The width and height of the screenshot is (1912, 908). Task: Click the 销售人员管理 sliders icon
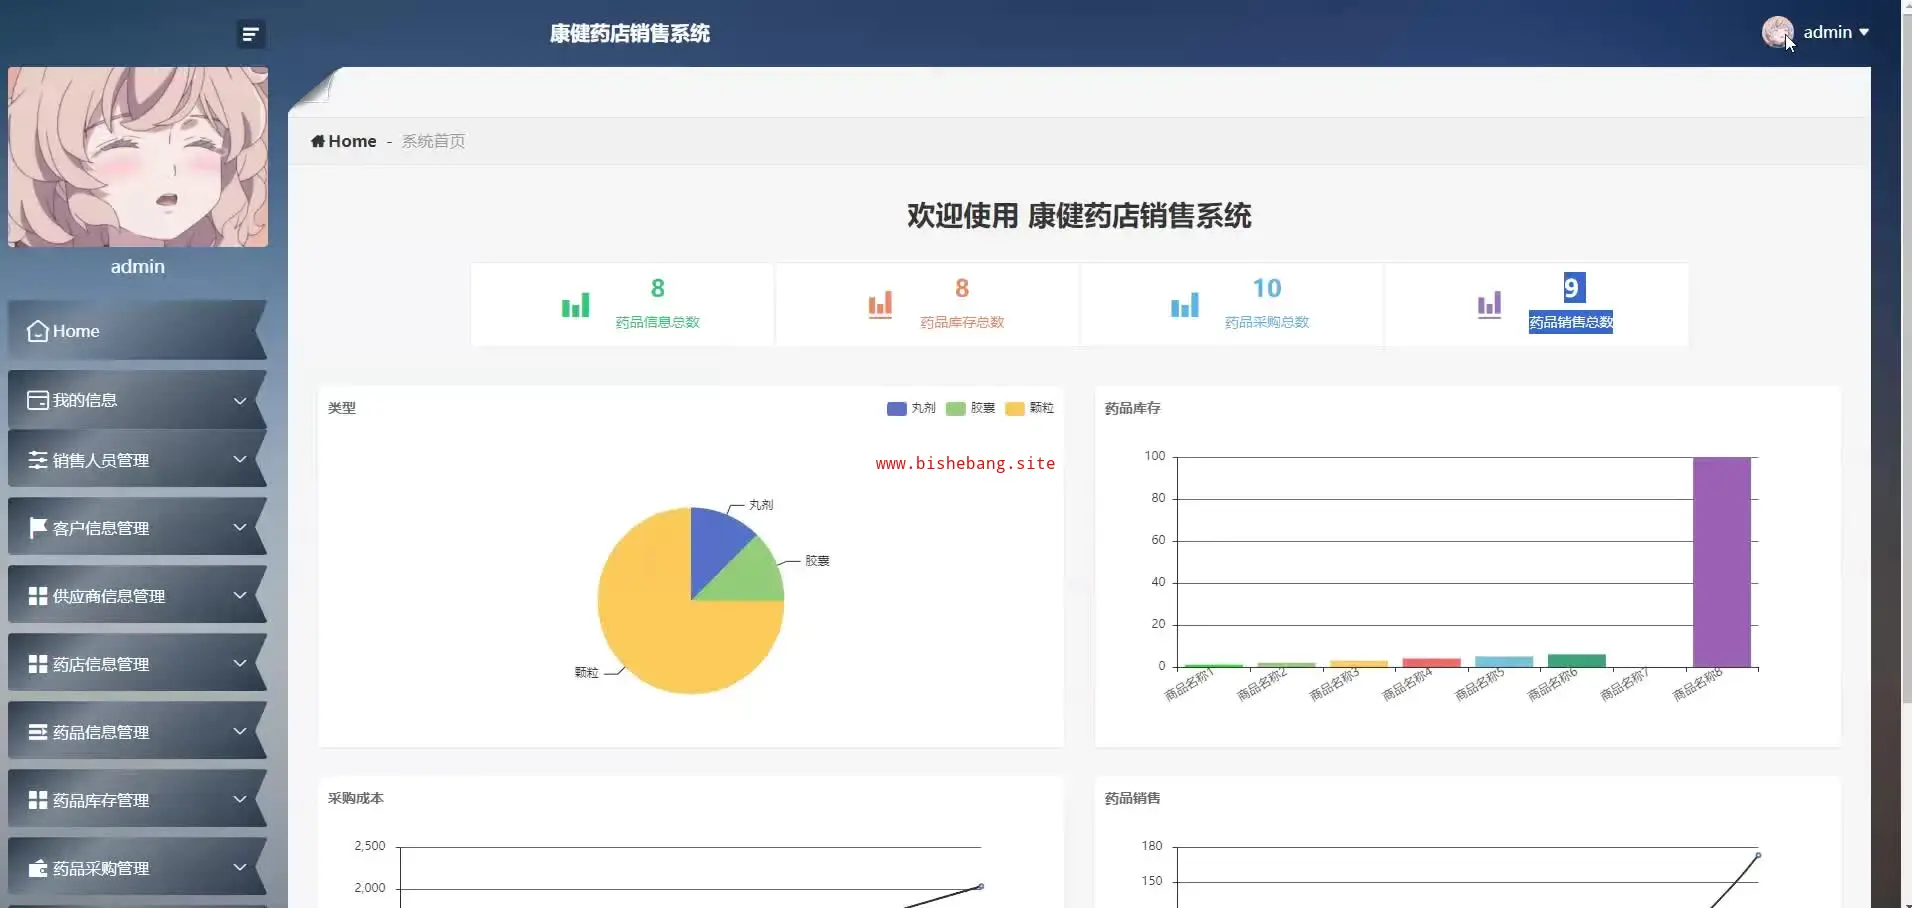(x=38, y=460)
